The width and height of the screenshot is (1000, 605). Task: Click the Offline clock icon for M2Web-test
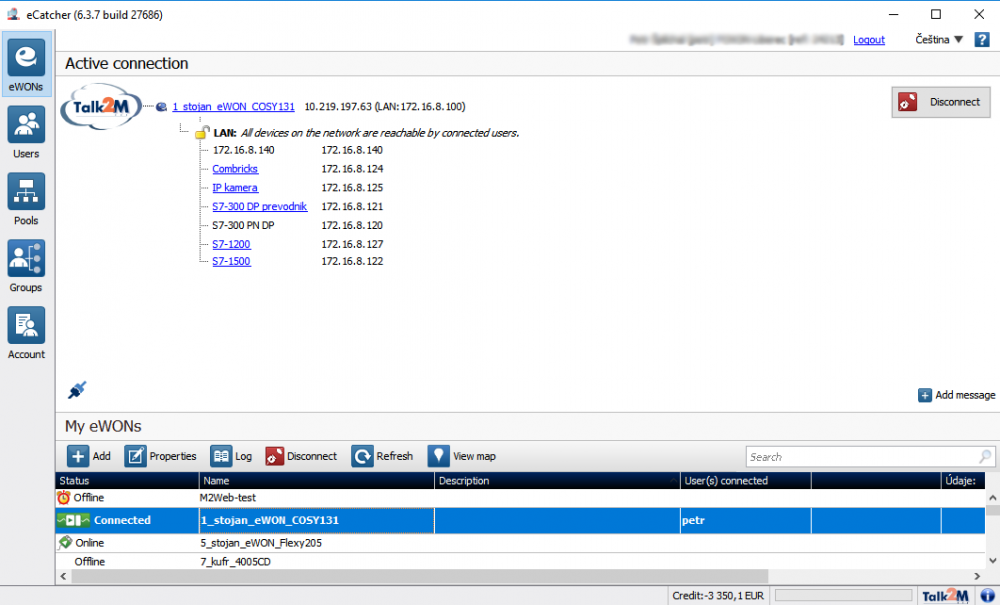click(x=64, y=498)
